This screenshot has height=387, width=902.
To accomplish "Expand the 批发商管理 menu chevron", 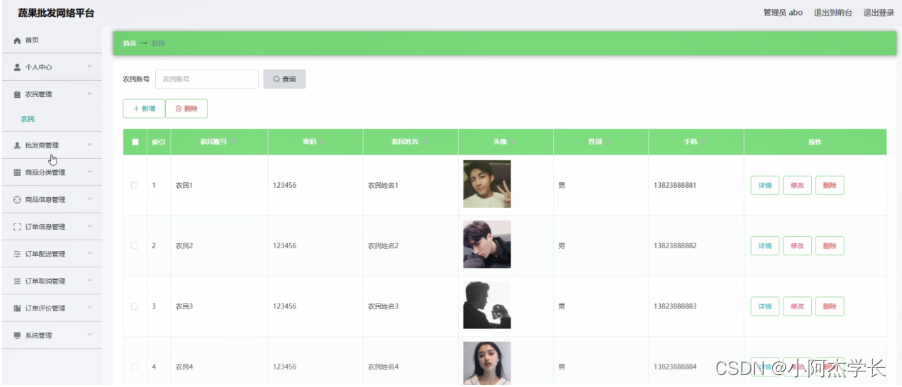I will point(89,145).
